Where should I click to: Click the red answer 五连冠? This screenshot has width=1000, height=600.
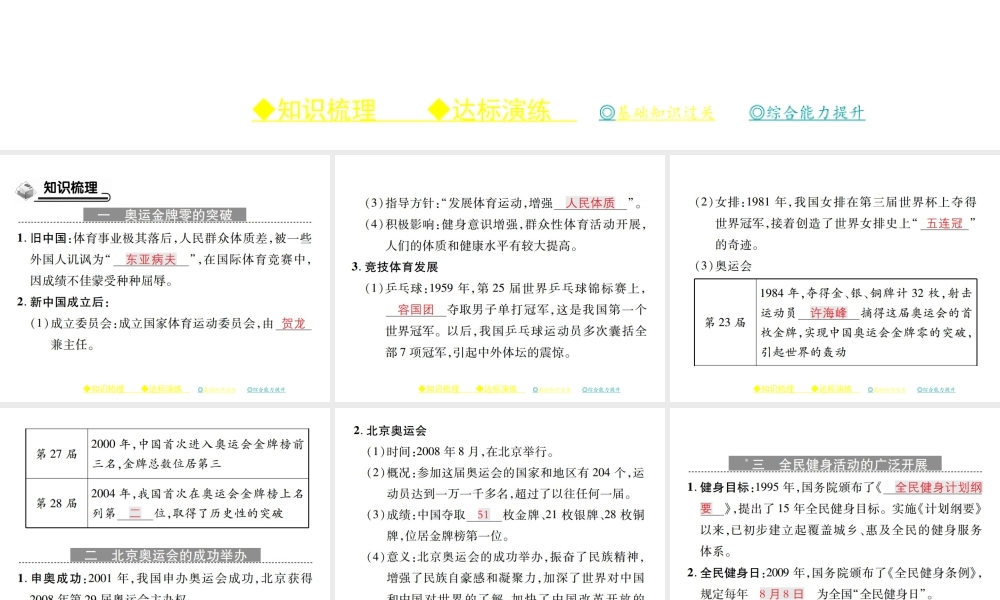[x=945, y=223]
